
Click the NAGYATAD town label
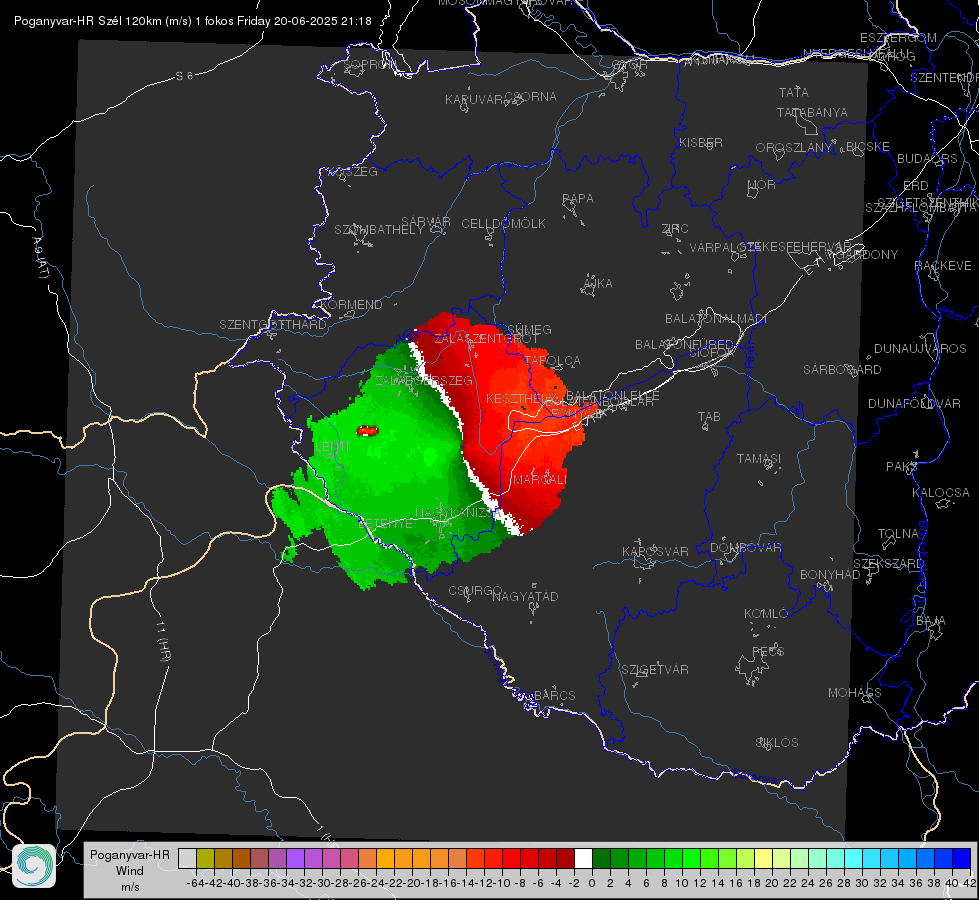pos(525,596)
